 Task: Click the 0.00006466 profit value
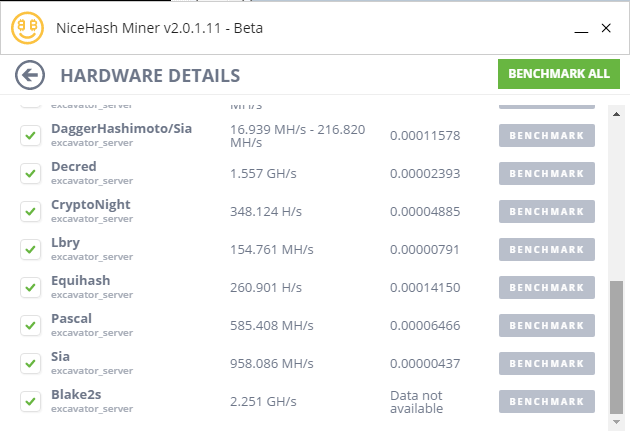click(425, 325)
